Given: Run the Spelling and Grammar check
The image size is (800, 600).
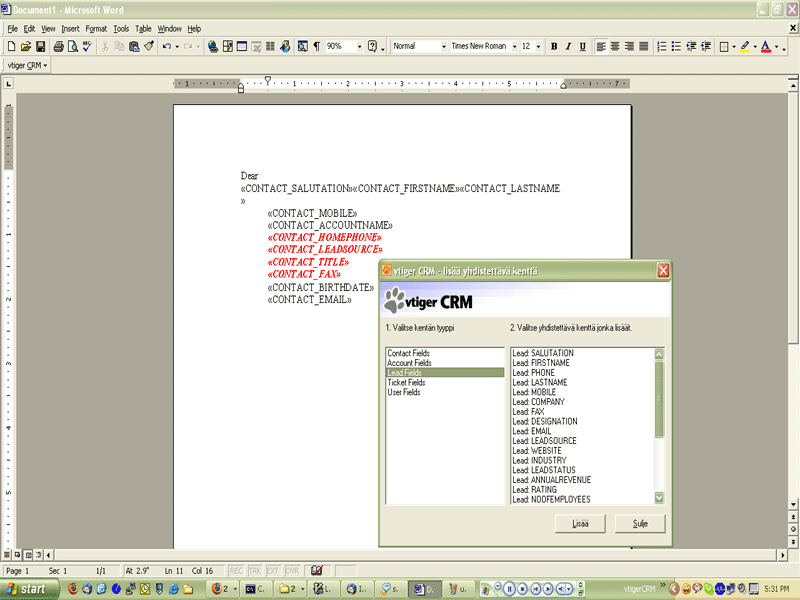Looking at the screenshot, I should click(87, 46).
